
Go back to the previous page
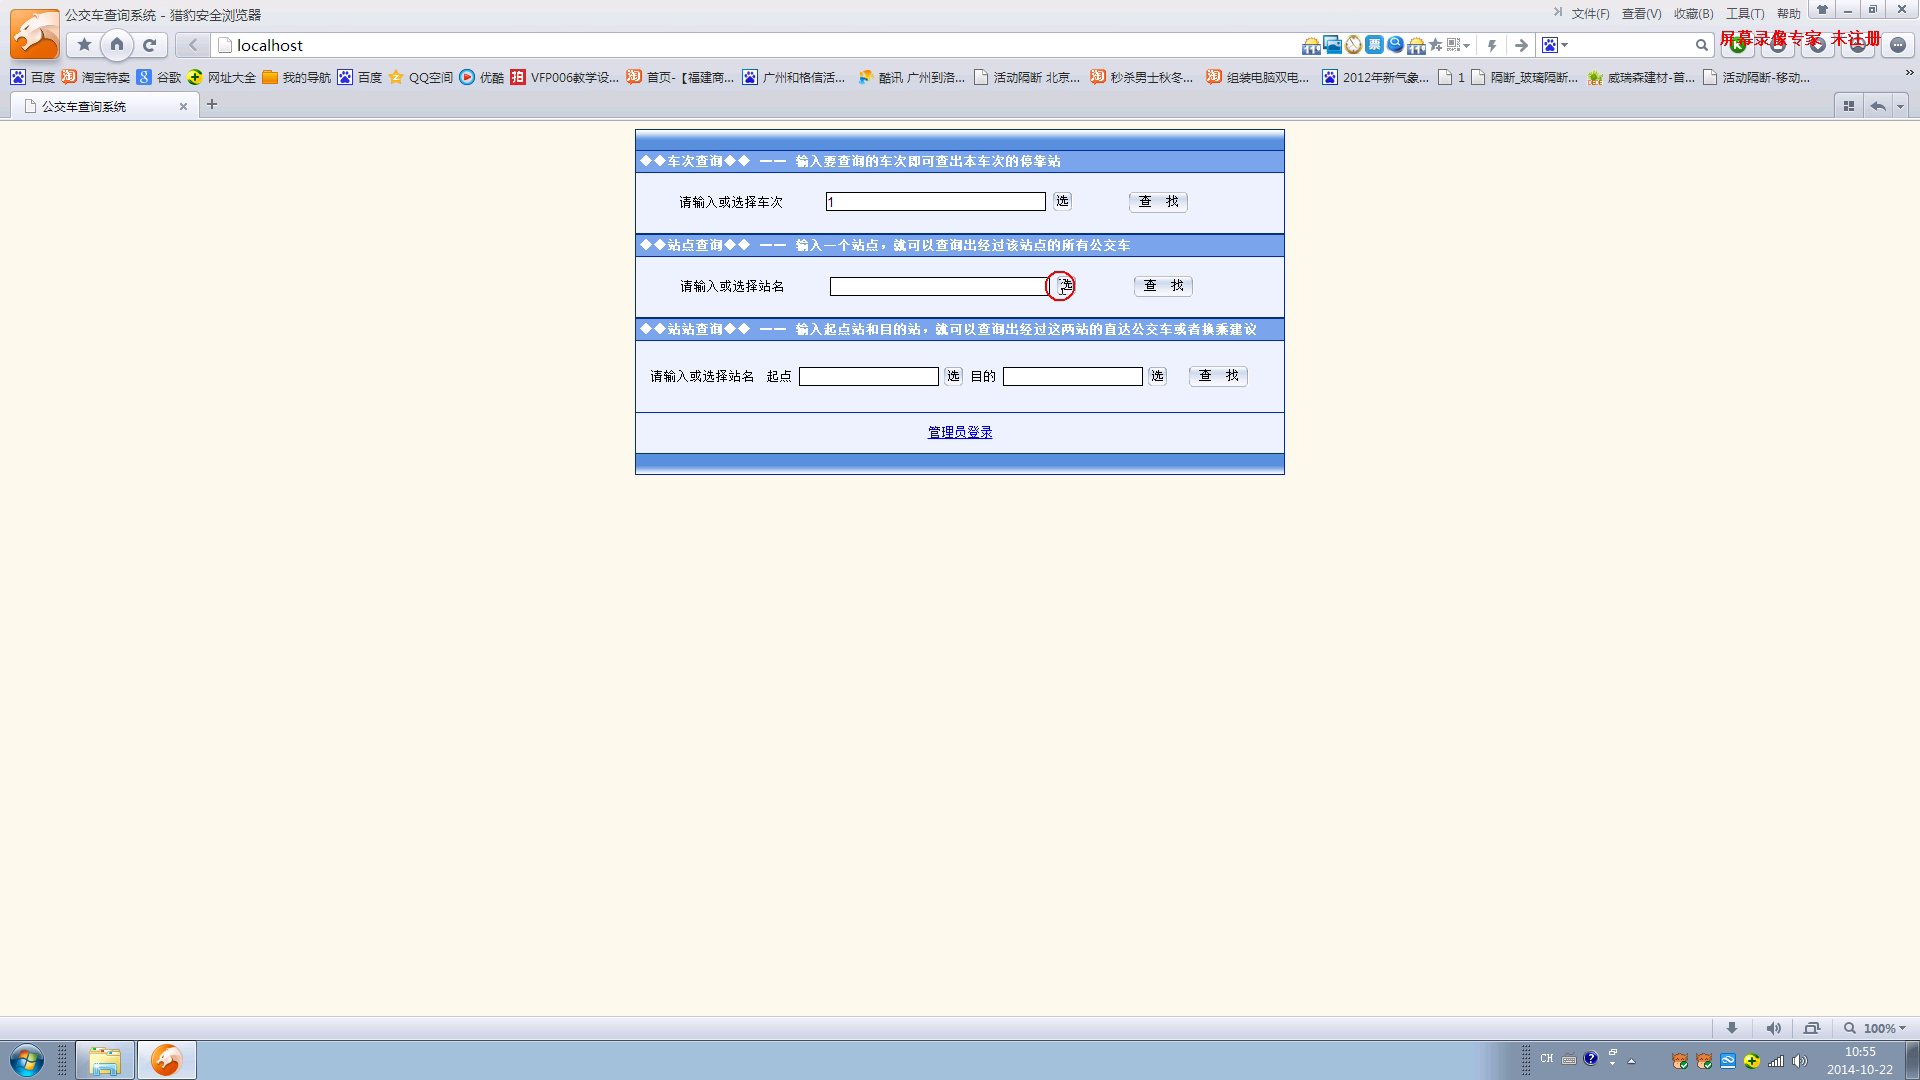192,45
